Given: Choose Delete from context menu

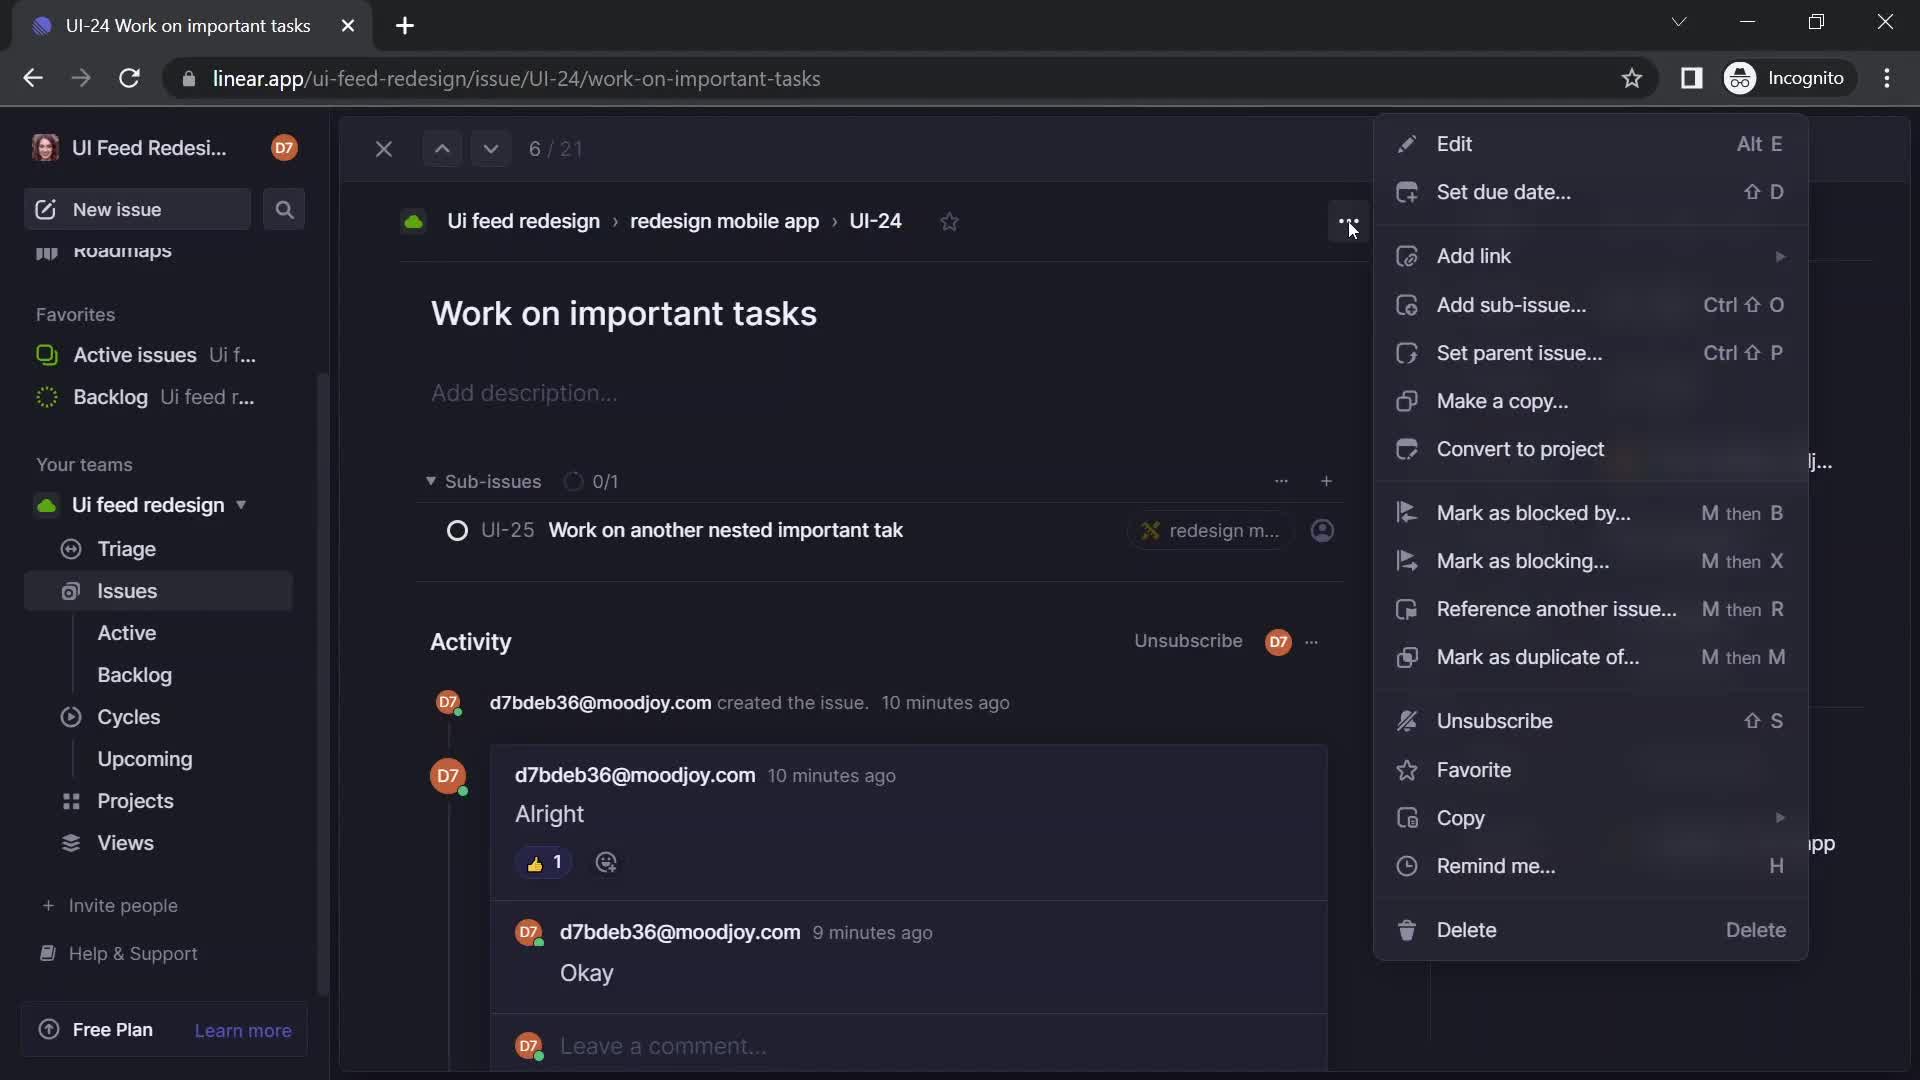Looking at the screenshot, I should pos(1590,930).
